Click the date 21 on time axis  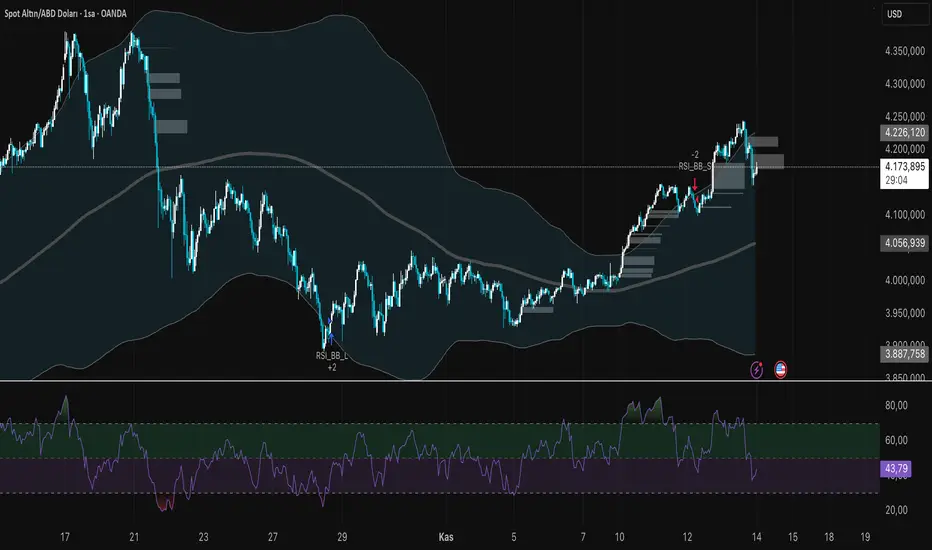134,537
